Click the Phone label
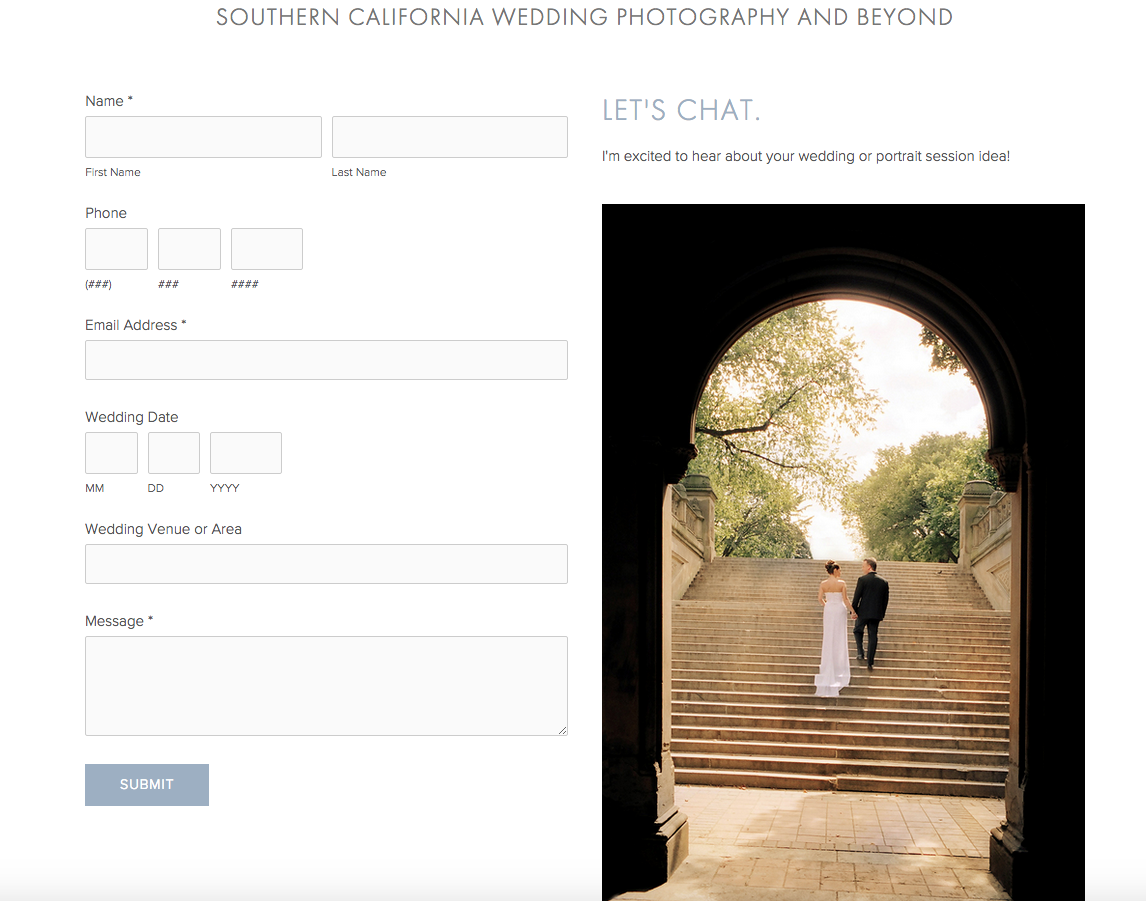Screen dimensions: 1146x901 [106, 213]
